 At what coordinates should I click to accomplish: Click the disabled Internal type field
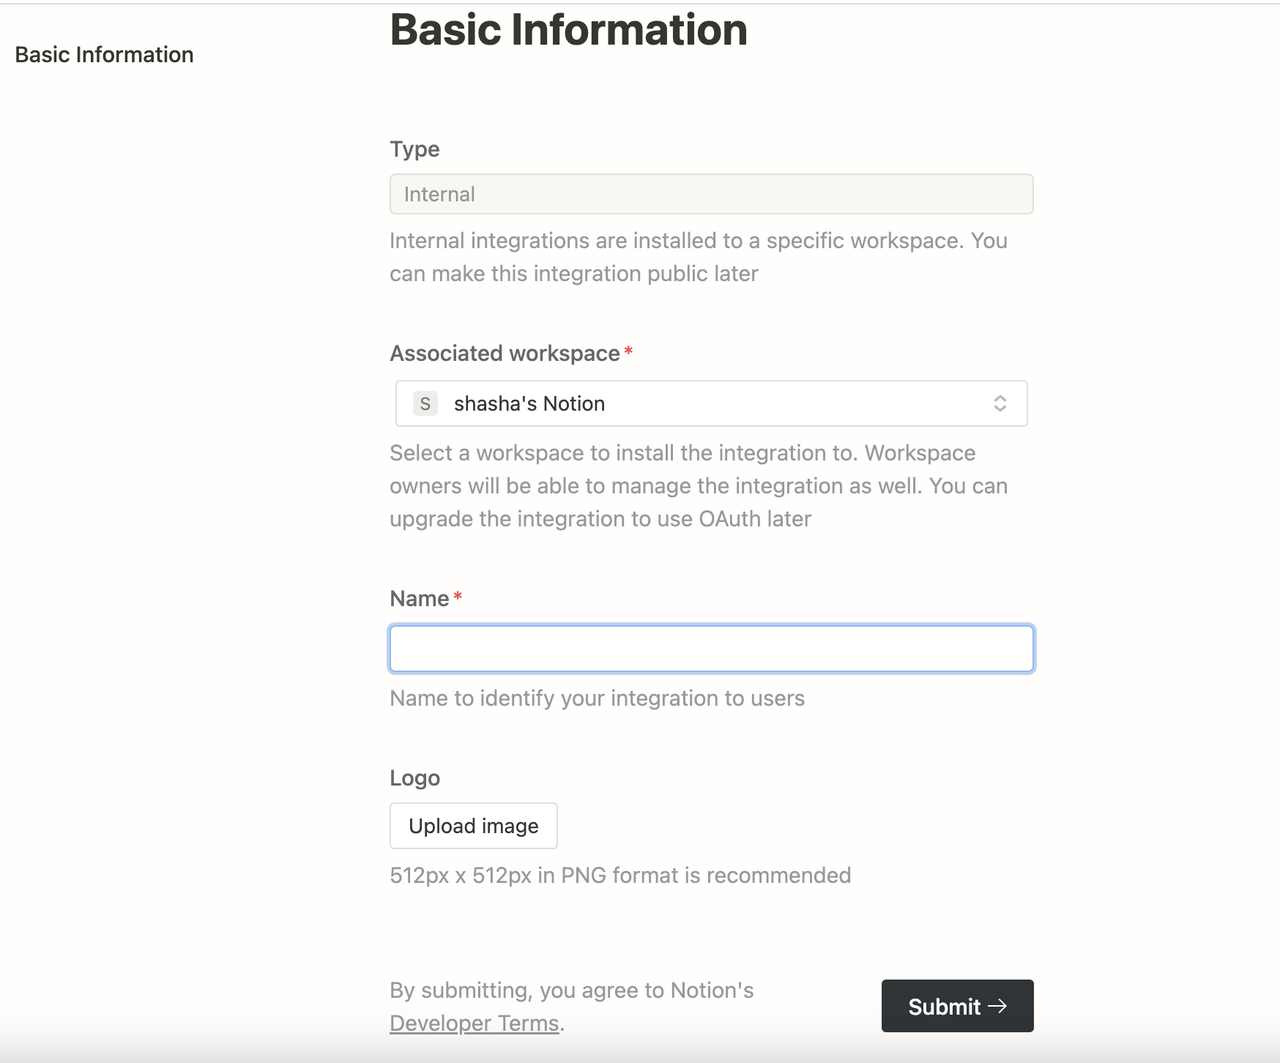tap(710, 194)
